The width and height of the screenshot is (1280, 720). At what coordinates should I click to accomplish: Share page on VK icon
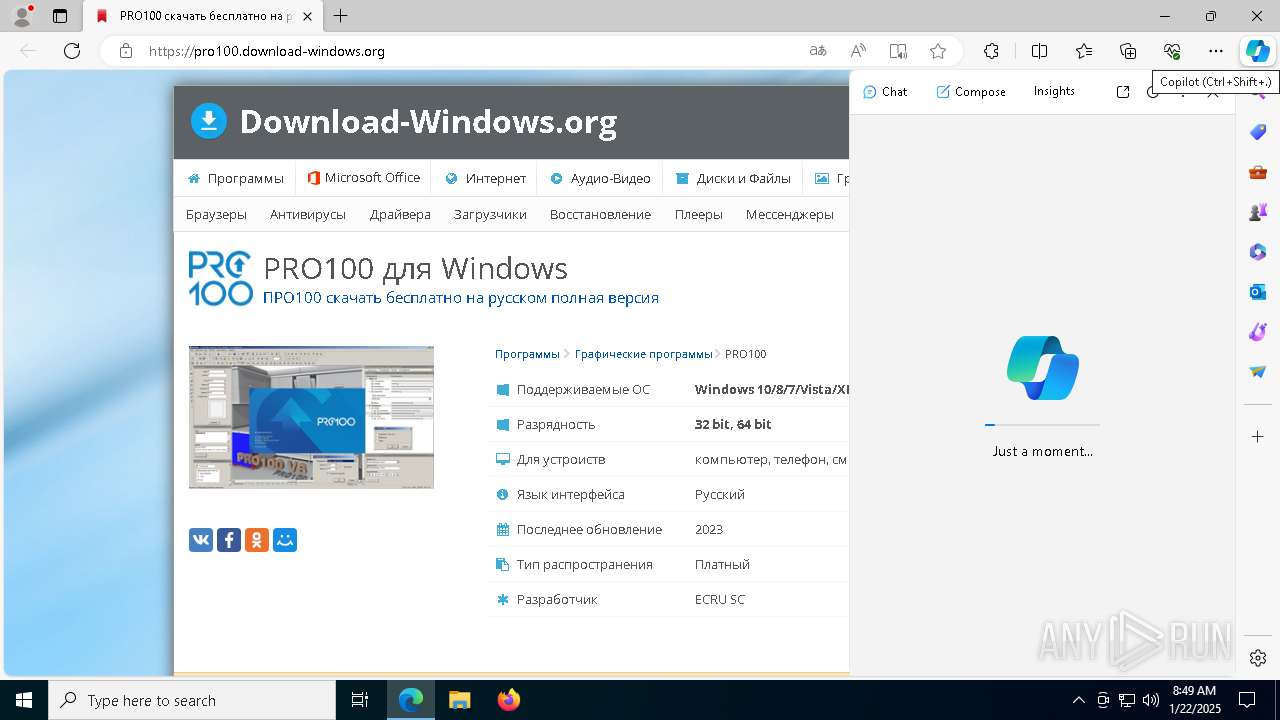201,540
